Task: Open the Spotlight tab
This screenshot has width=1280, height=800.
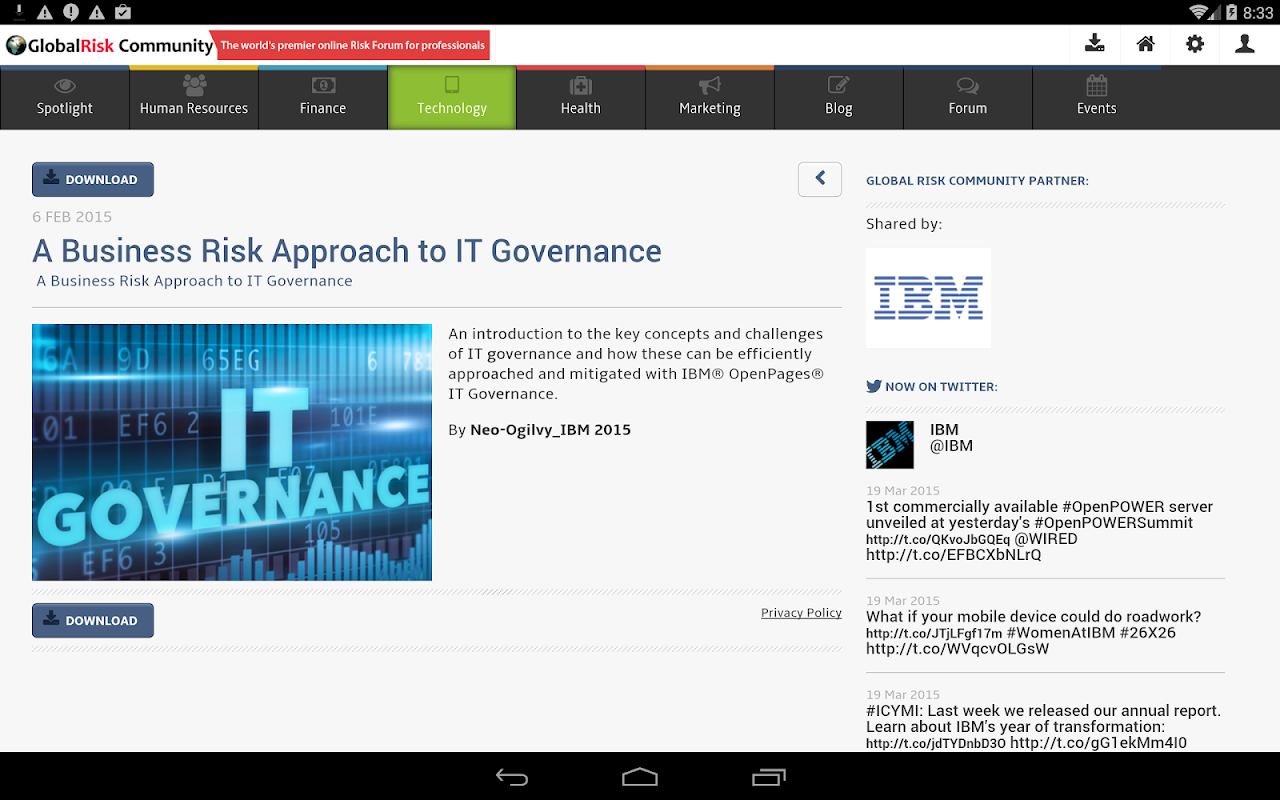Action: 65,98
